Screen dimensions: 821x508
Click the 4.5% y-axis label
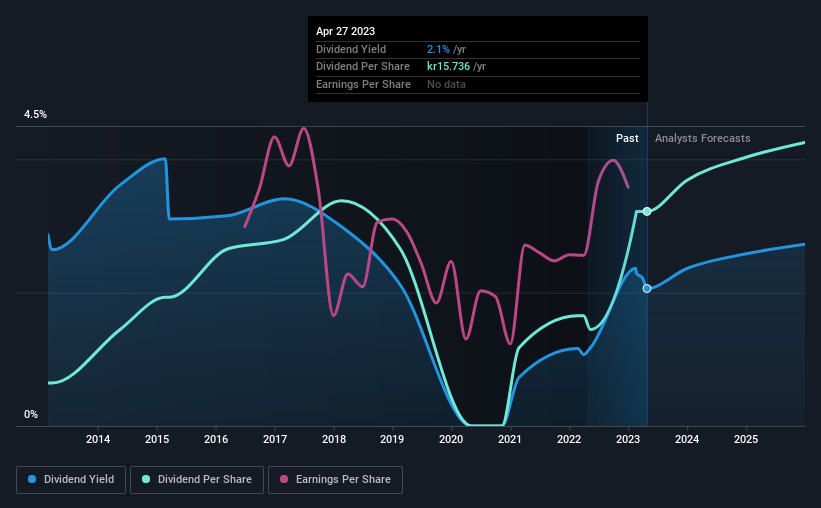point(36,114)
